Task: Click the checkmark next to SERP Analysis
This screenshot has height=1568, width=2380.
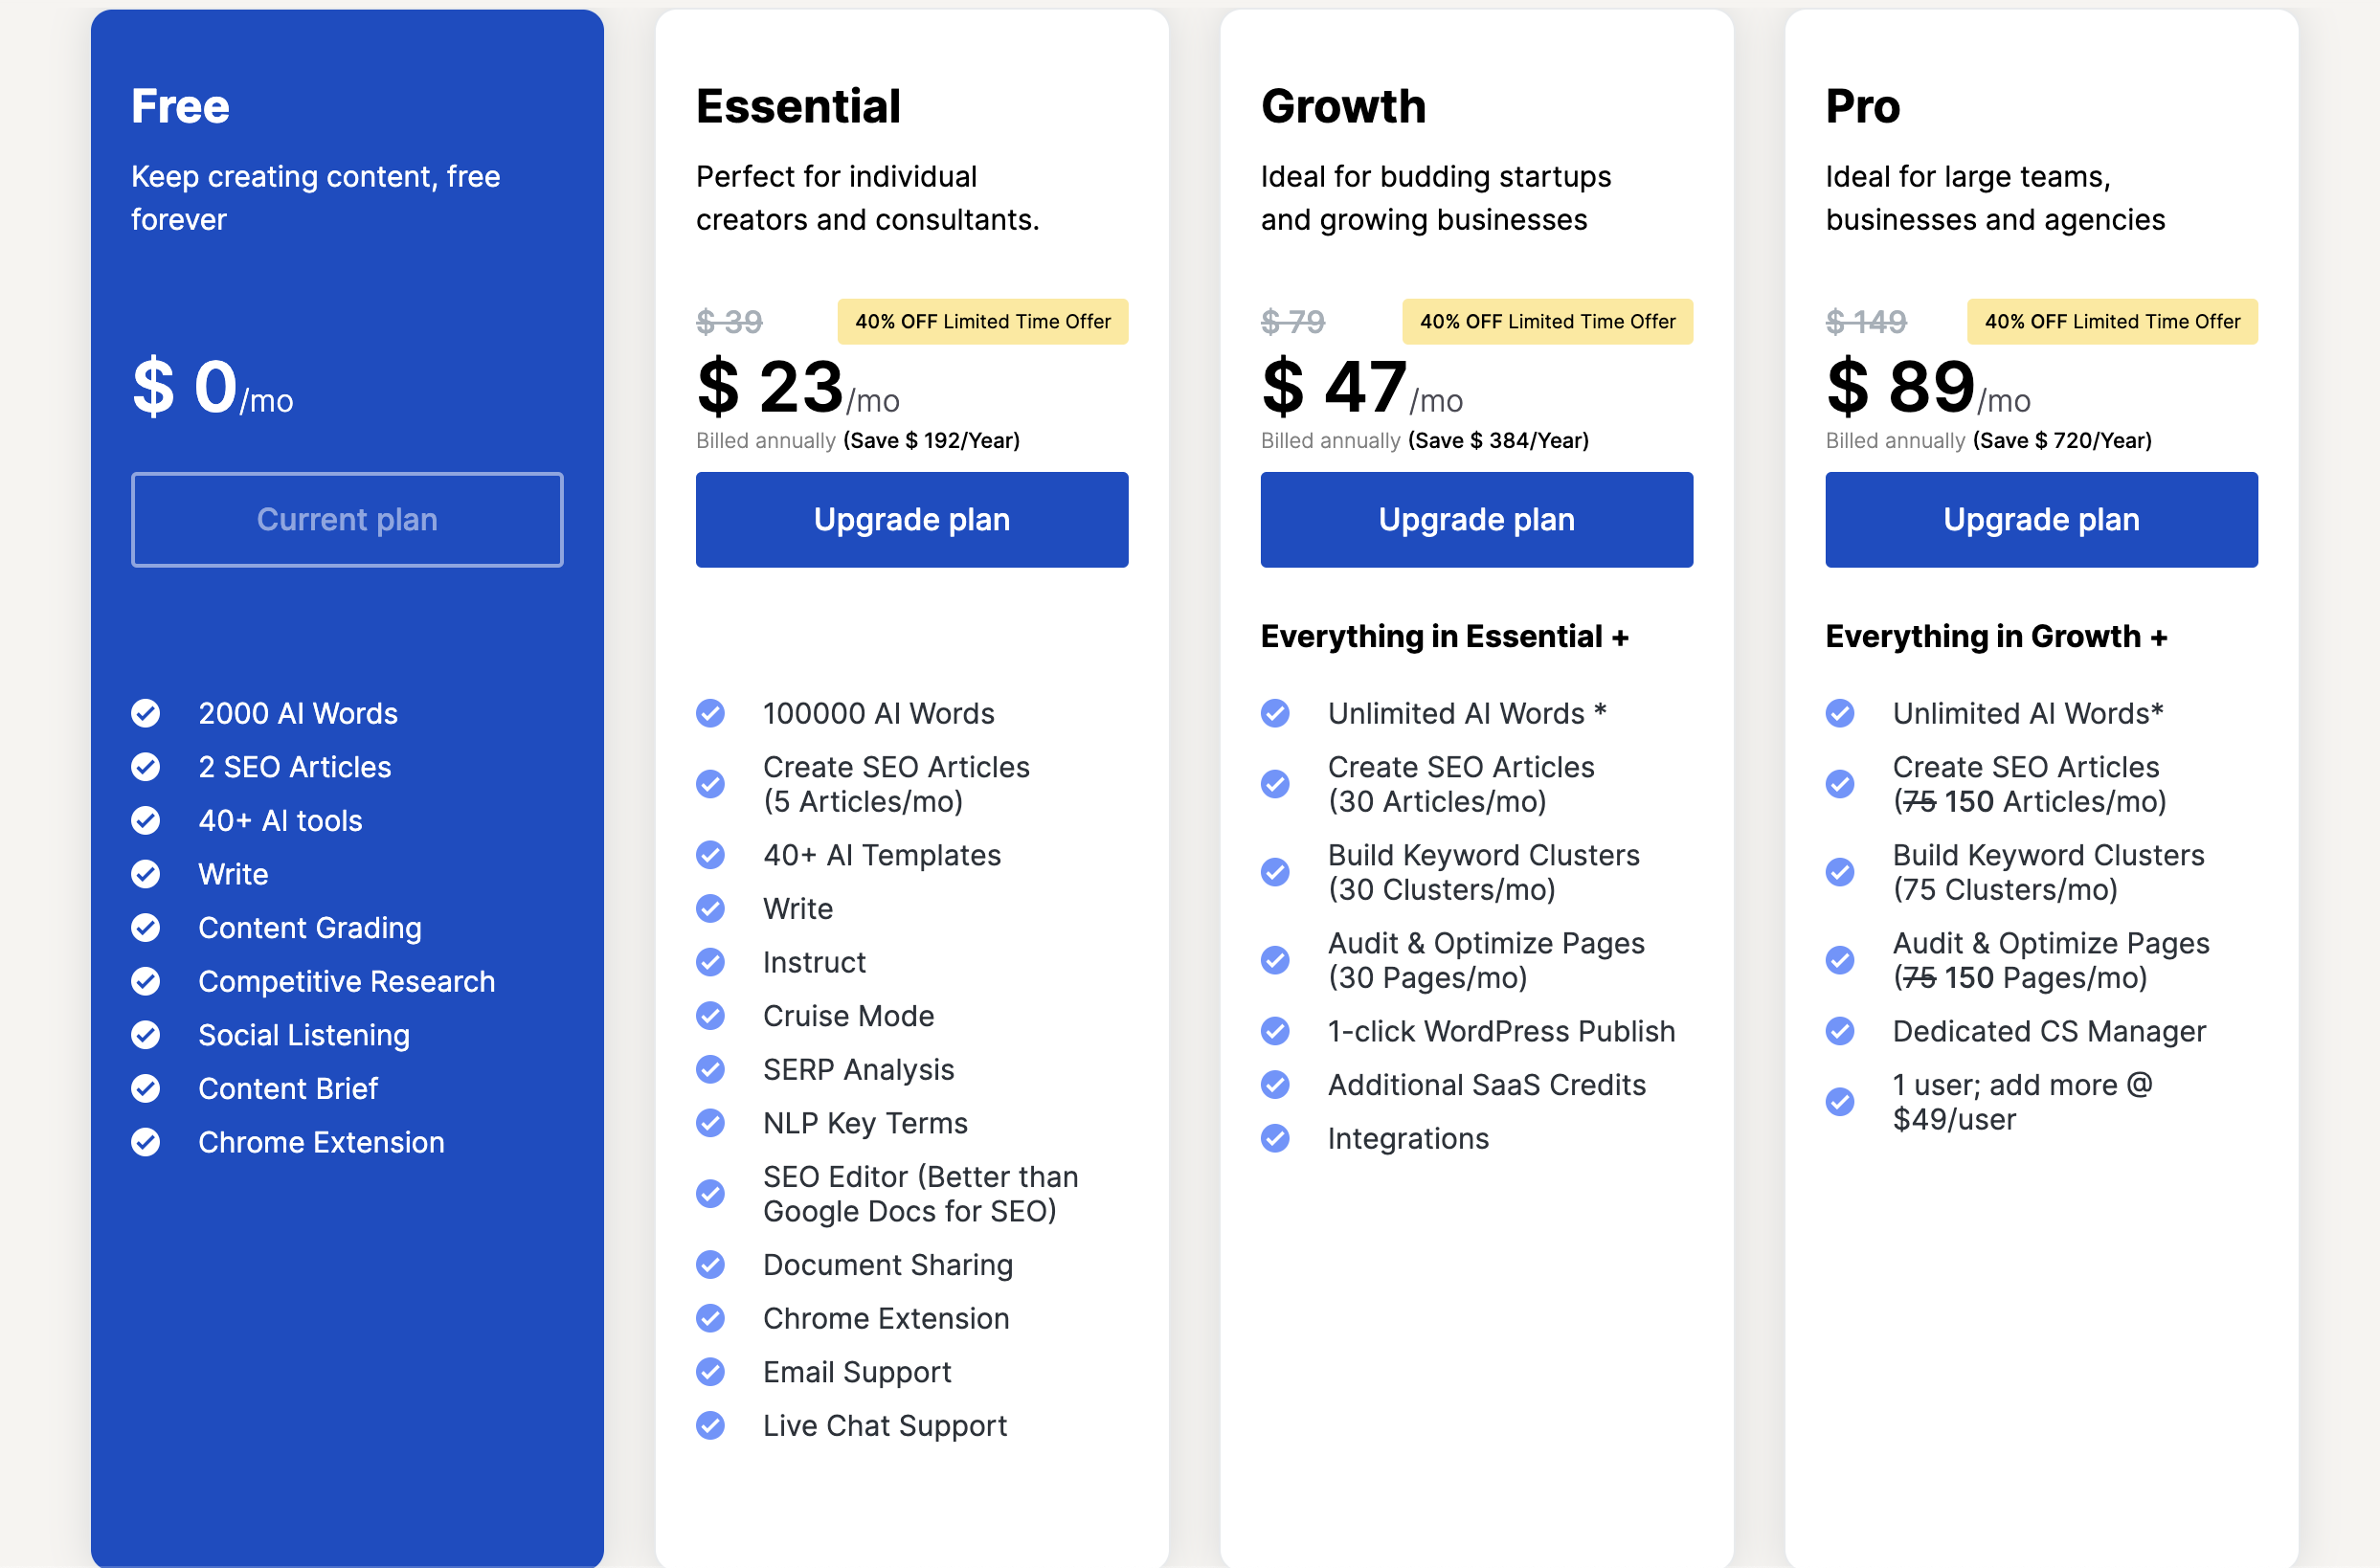Action: click(x=710, y=1069)
